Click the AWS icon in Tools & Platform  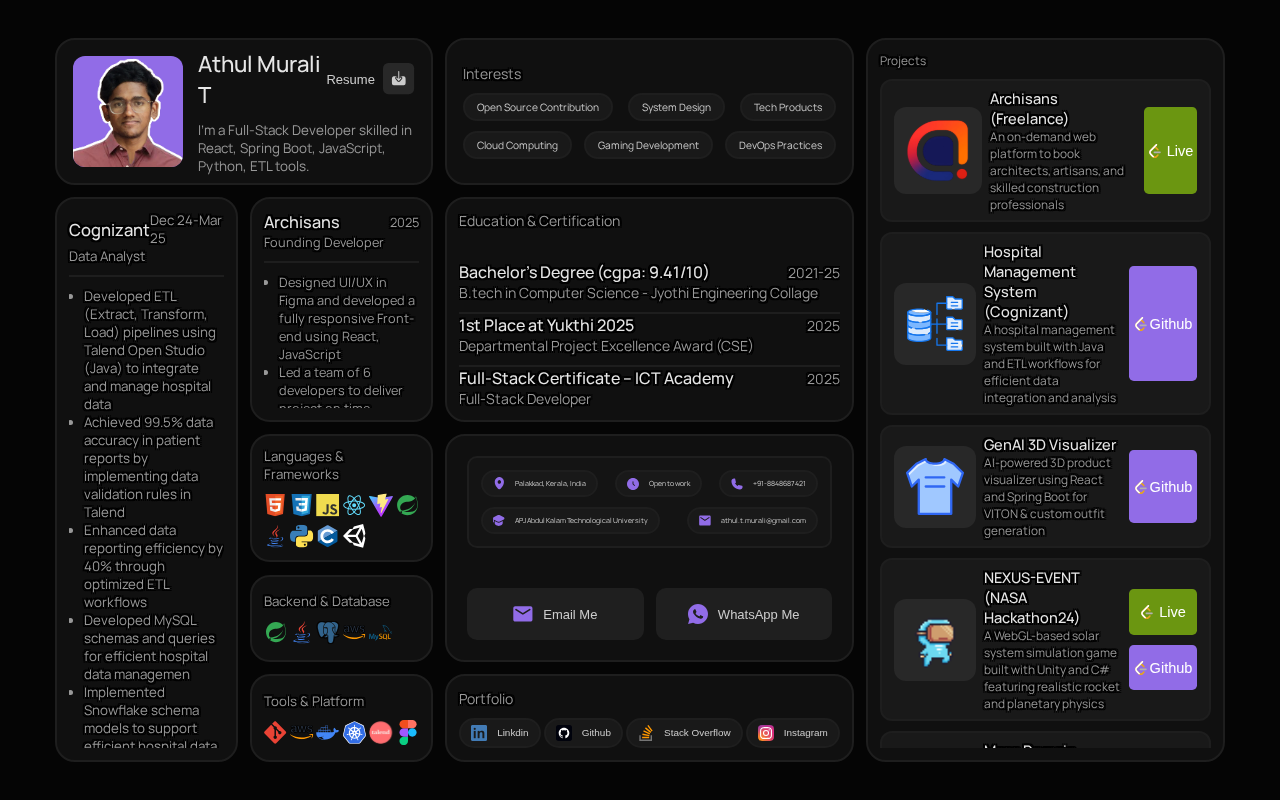click(x=301, y=733)
